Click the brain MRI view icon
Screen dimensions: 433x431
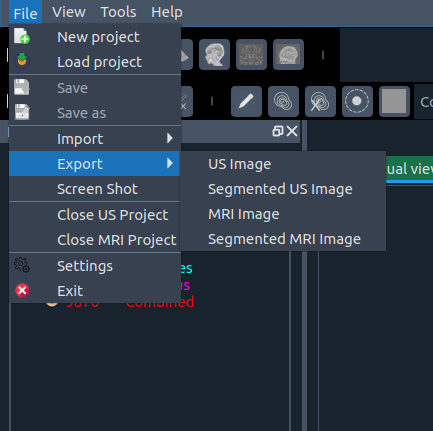coord(288,54)
